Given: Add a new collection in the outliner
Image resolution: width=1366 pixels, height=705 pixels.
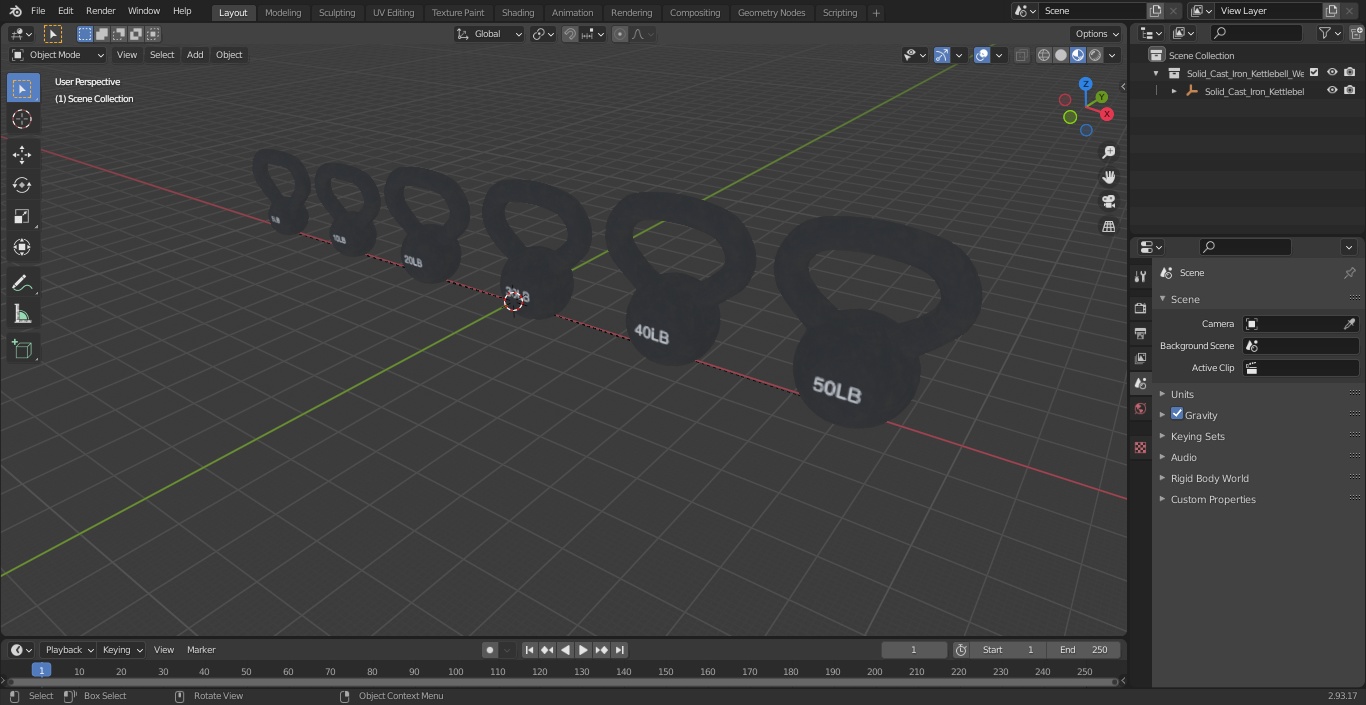Looking at the screenshot, I should coord(1356,33).
